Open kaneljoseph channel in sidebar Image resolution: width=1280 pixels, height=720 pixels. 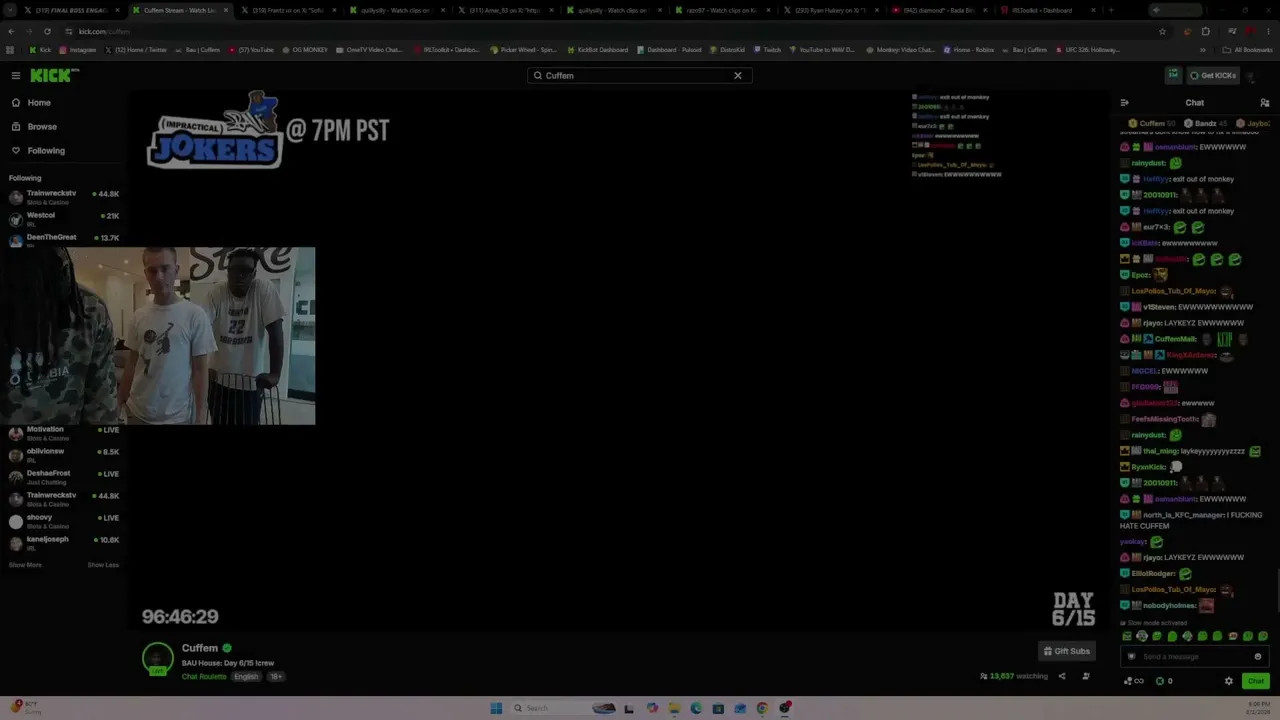64,543
